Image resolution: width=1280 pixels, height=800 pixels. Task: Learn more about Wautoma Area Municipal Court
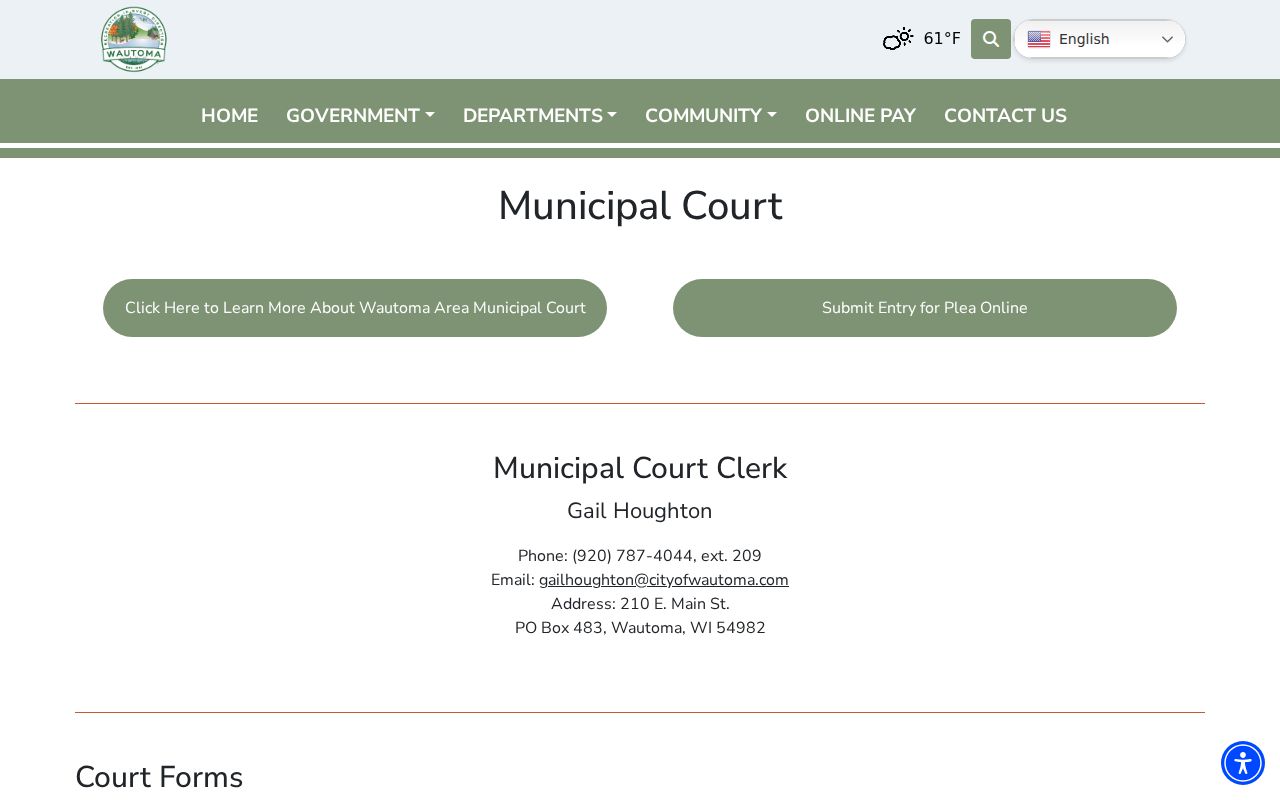[355, 308]
